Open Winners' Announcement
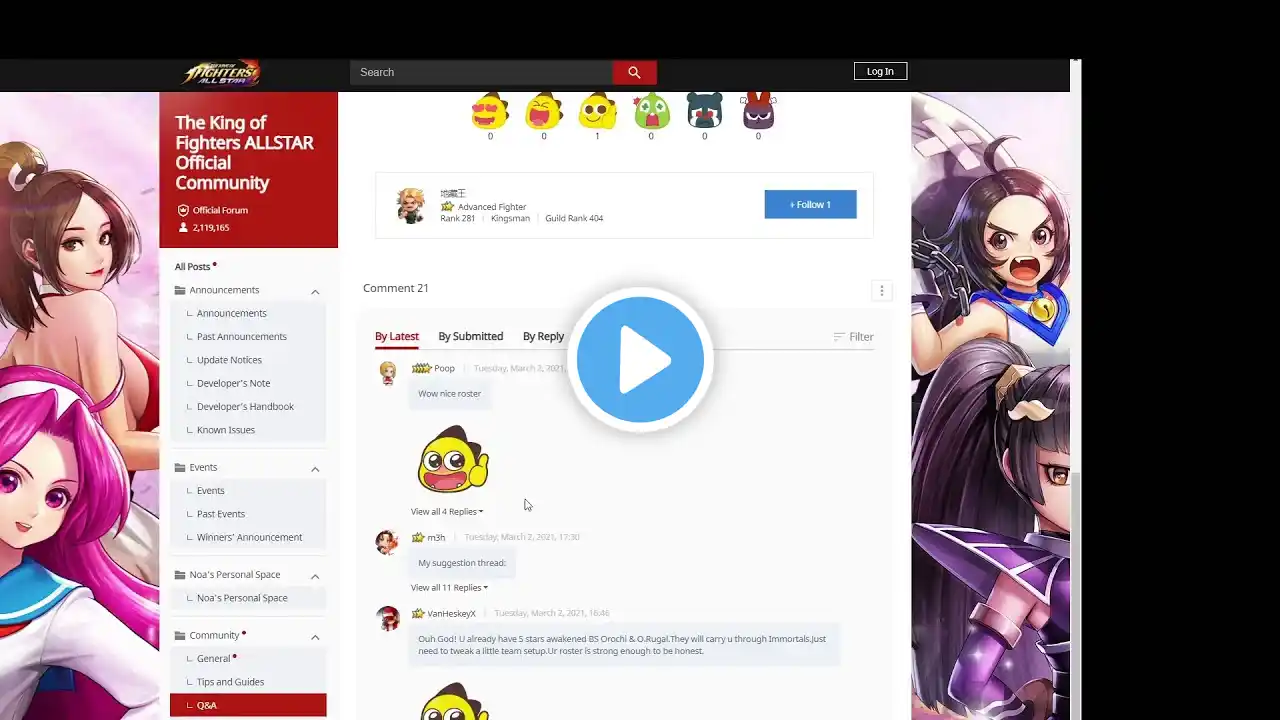 (249, 537)
